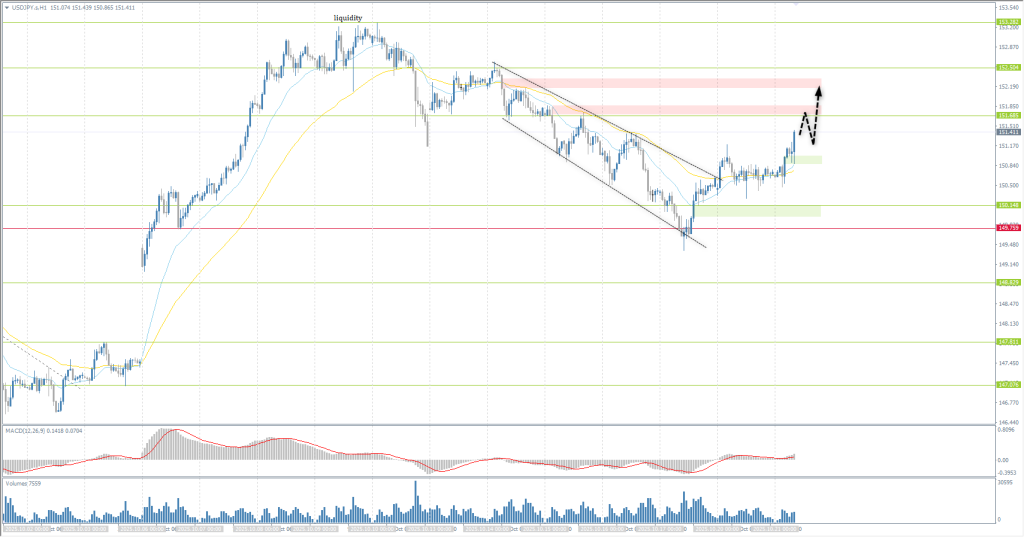Select the small green zone below current price

tap(805, 159)
